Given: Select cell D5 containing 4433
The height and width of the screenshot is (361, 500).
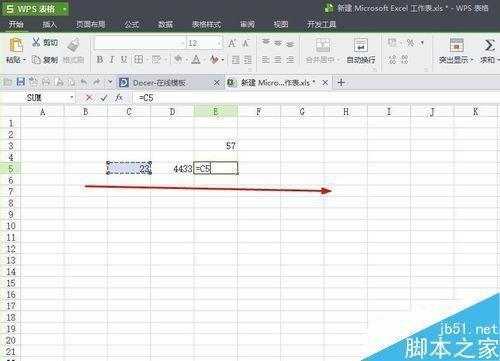Looking at the screenshot, I should [172, 168].
